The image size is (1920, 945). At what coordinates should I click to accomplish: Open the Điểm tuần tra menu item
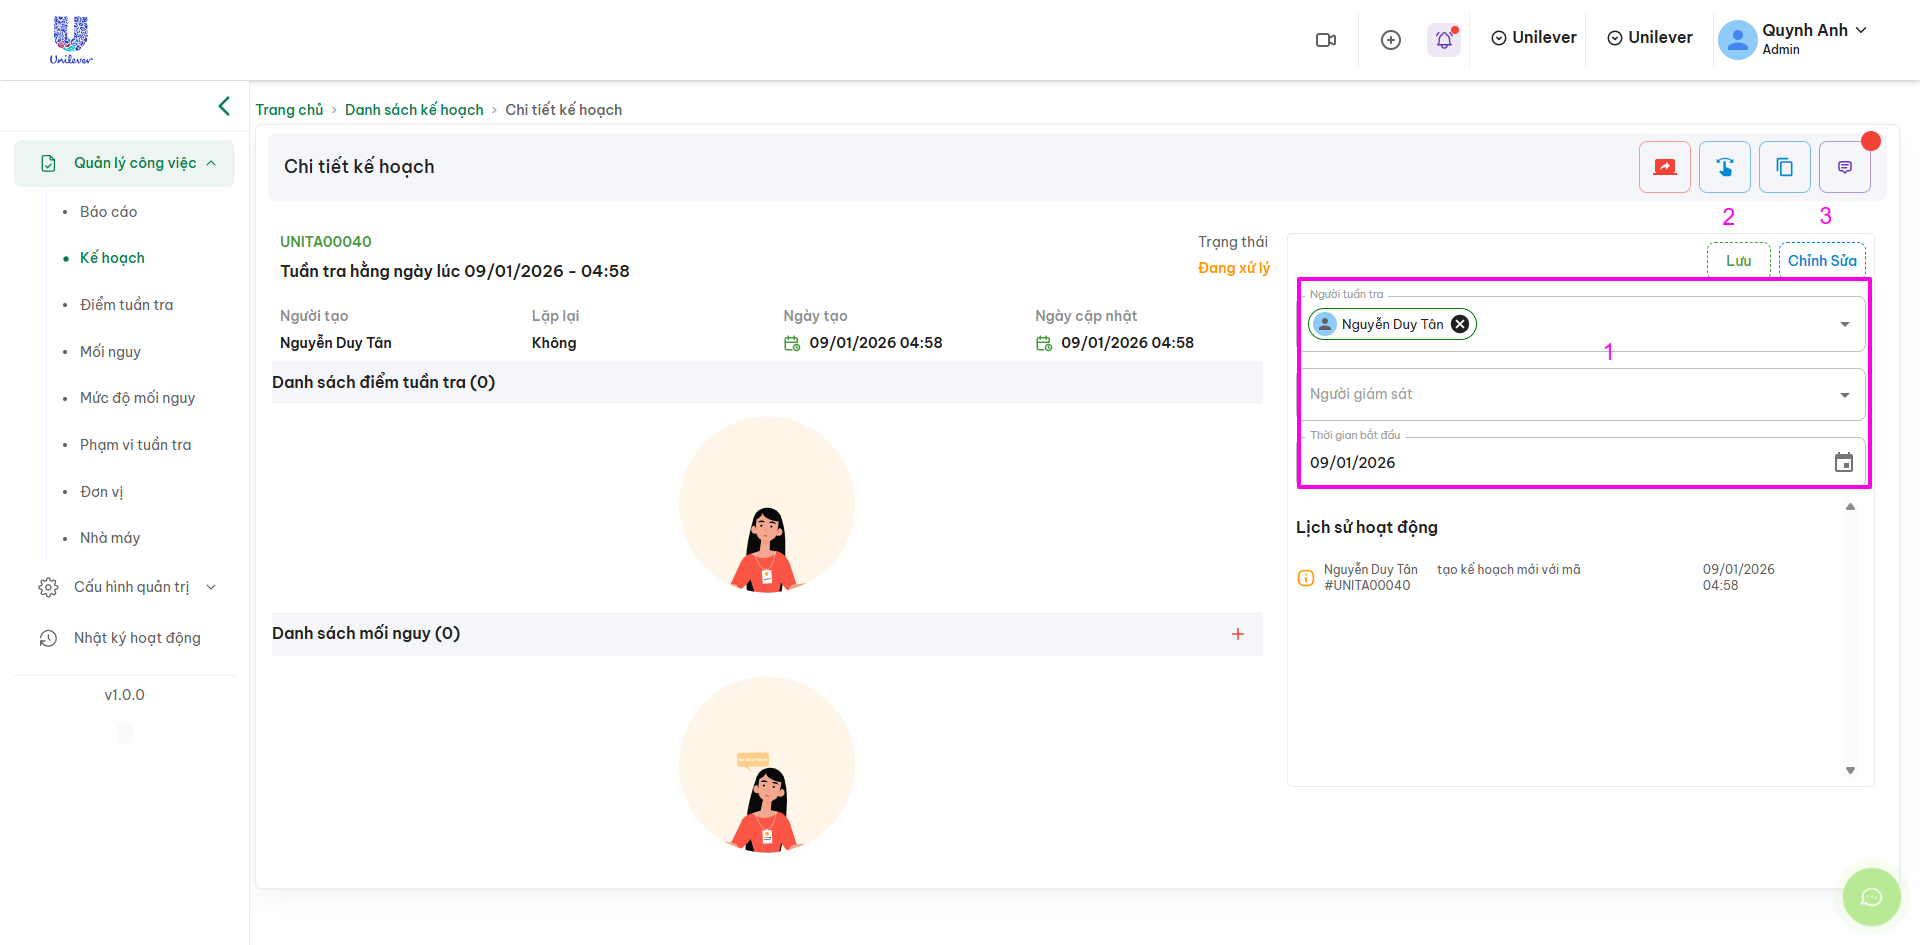[x=126, y=305]
